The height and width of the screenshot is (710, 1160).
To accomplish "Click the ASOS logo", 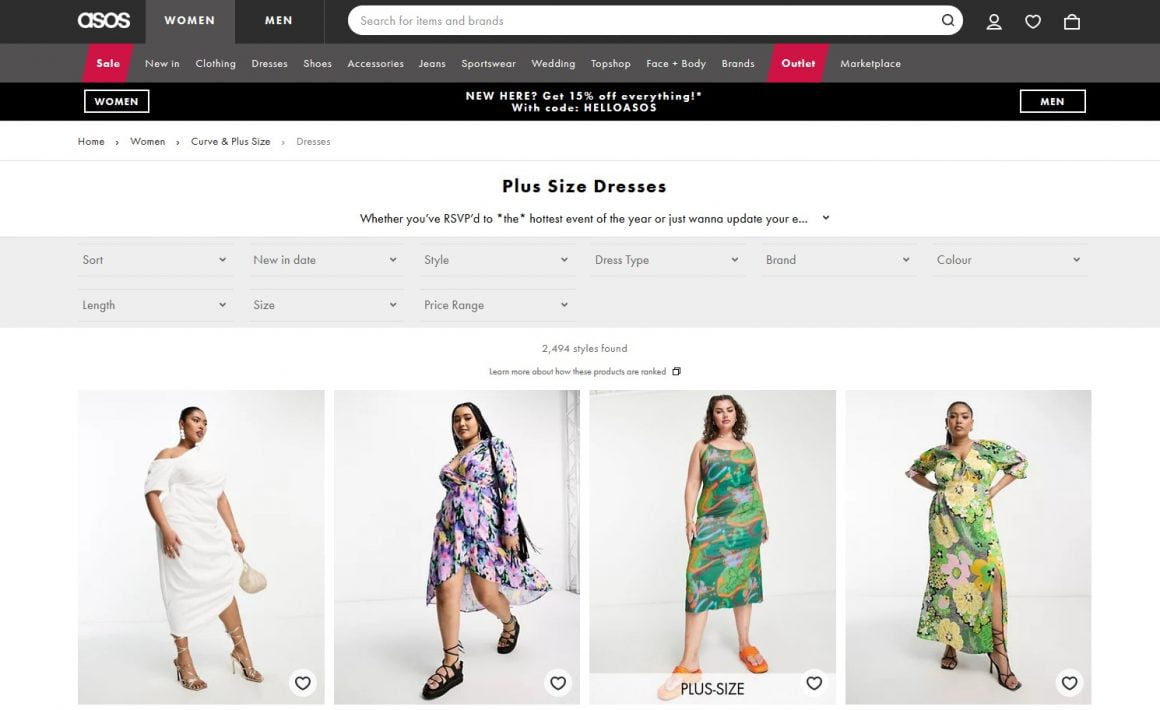I will (x=104, y=21).
